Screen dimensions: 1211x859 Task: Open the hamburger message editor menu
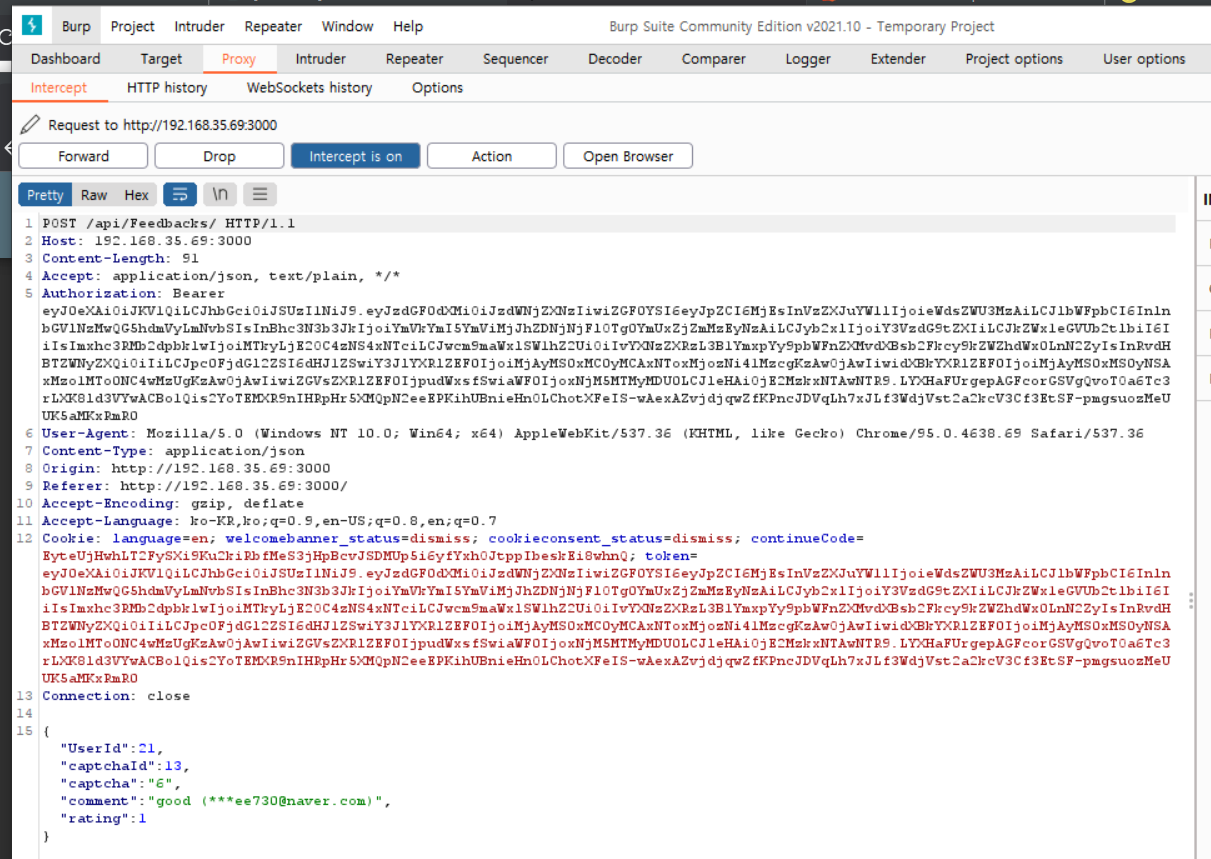260,194
